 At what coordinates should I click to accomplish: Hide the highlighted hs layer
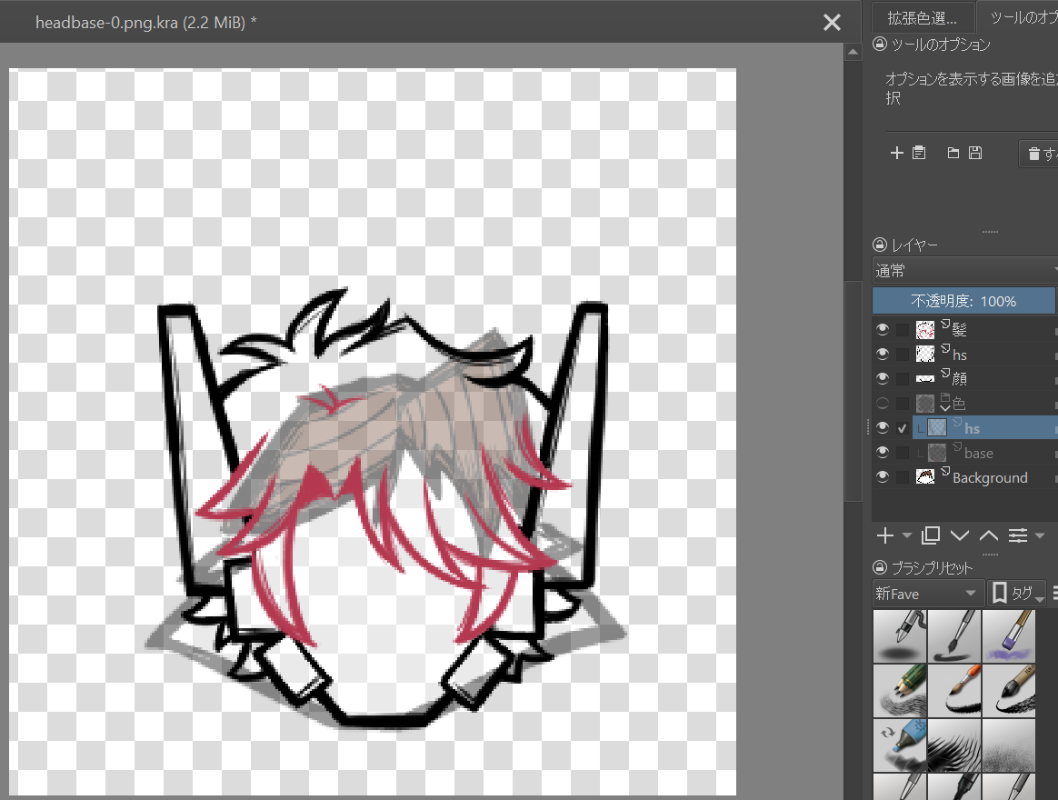(882, 428)
